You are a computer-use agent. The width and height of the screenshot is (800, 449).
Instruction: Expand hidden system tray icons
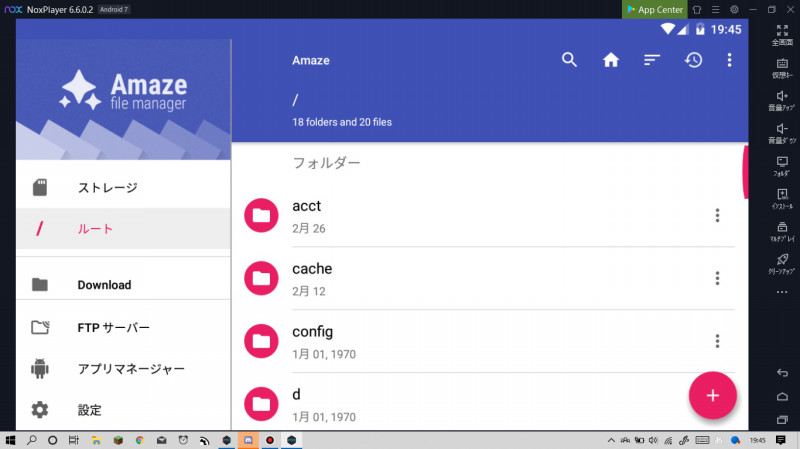click(x=611, y=440)
